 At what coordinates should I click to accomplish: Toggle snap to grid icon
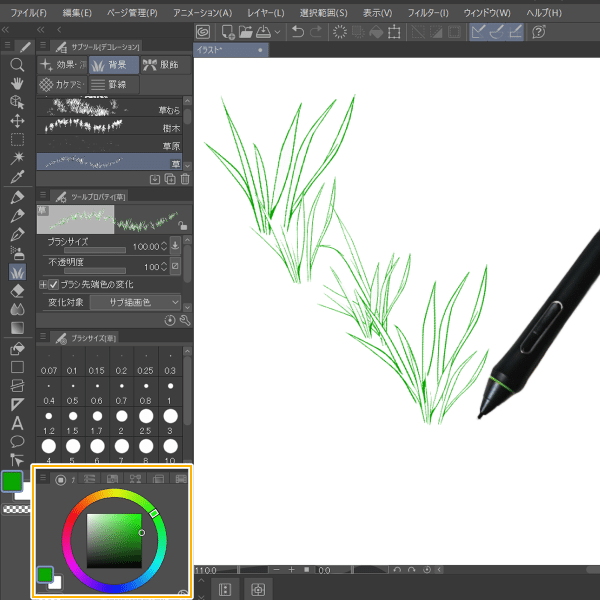(x=515, y=32)
